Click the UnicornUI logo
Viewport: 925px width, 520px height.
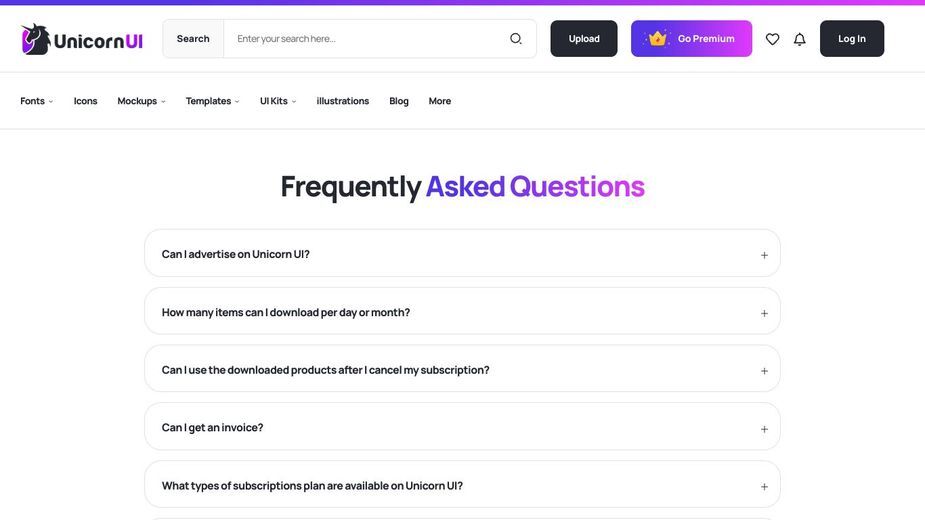(x=81, y=40)
